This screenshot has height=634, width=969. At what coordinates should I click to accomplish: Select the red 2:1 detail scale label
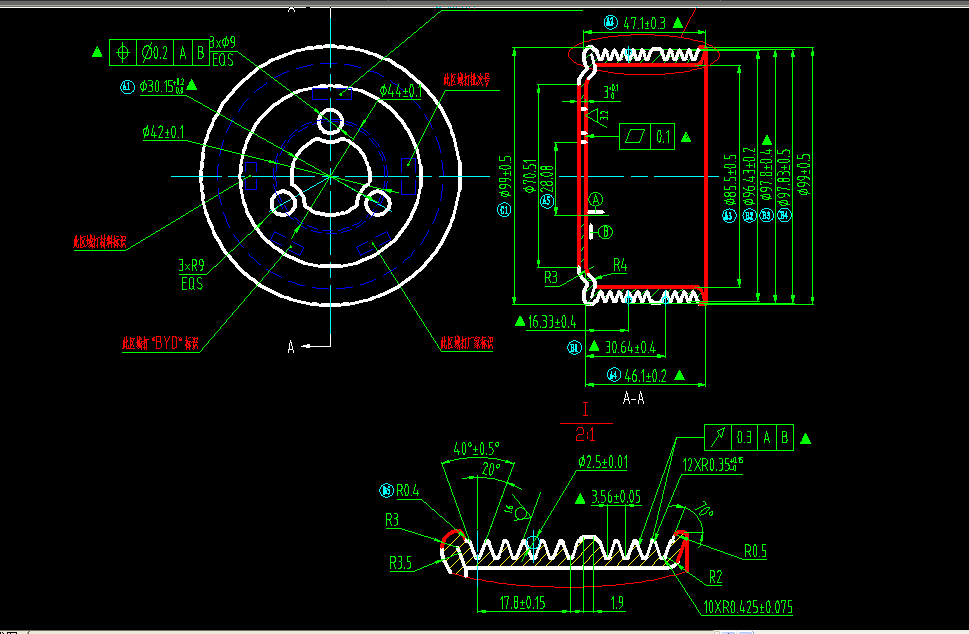click(x=585, y=435)
